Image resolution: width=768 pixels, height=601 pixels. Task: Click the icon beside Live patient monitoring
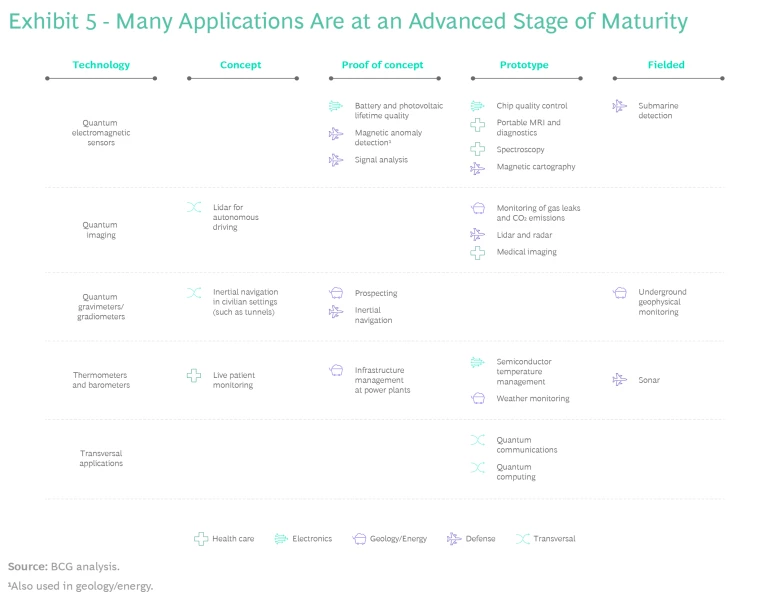194,376
